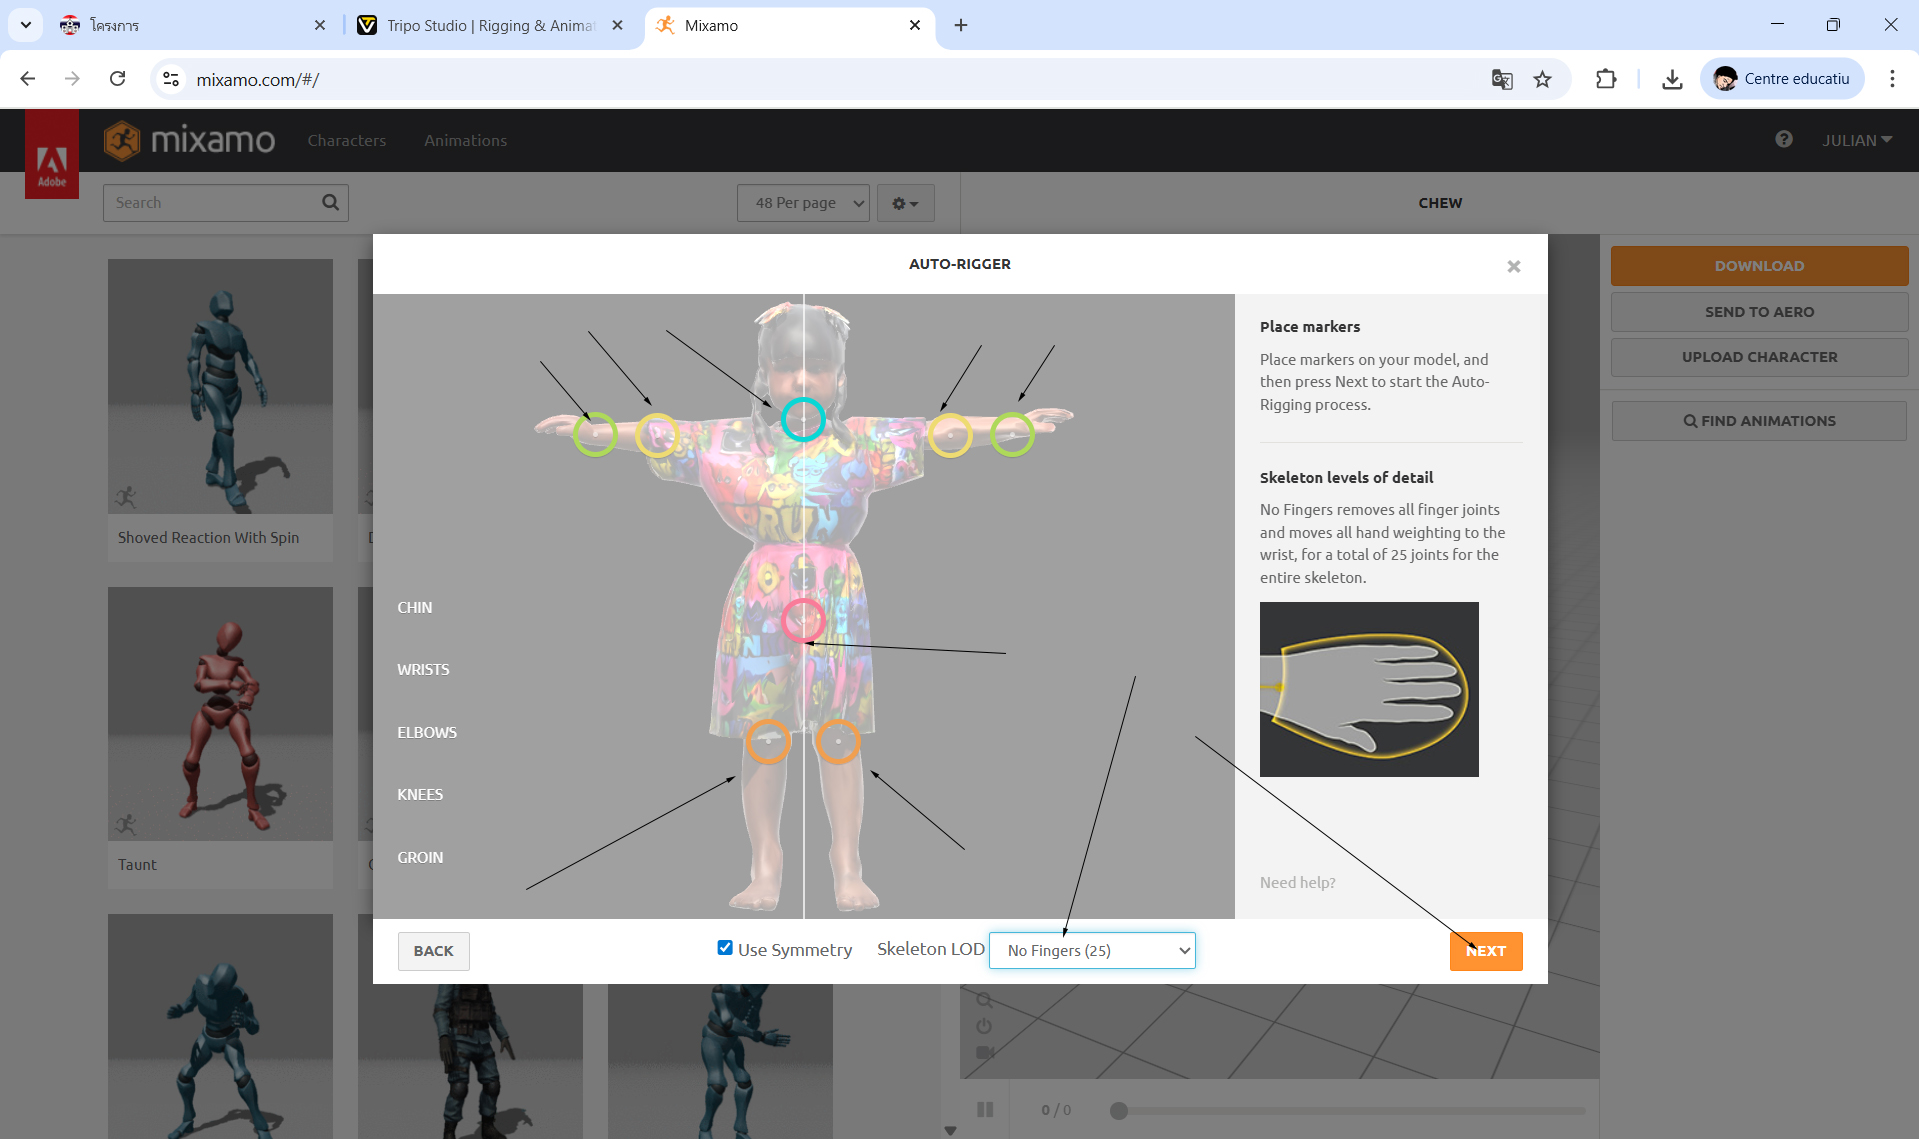
Task: Open the browser Extensions puzzle icon
Action: pos(1605,79)
